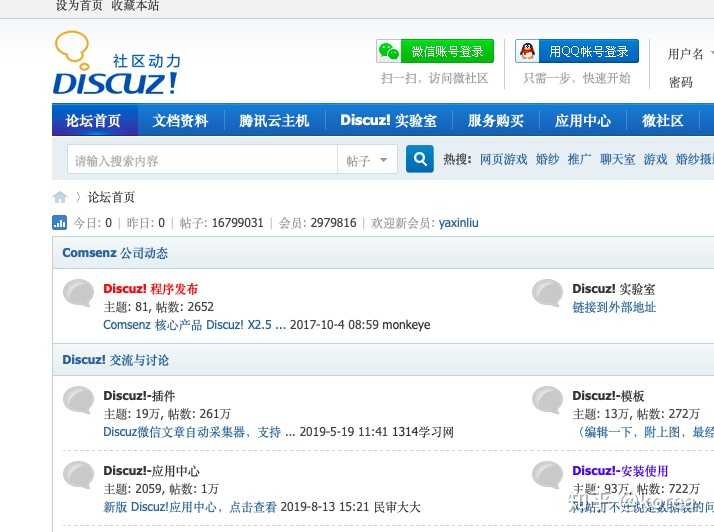Screen dimensions: 714x532
Task: Click the 设为首页 link
Action: pyautogui.click(x=79, y=5)
